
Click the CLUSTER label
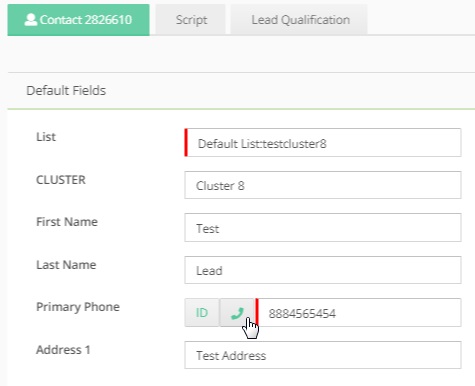61,180
